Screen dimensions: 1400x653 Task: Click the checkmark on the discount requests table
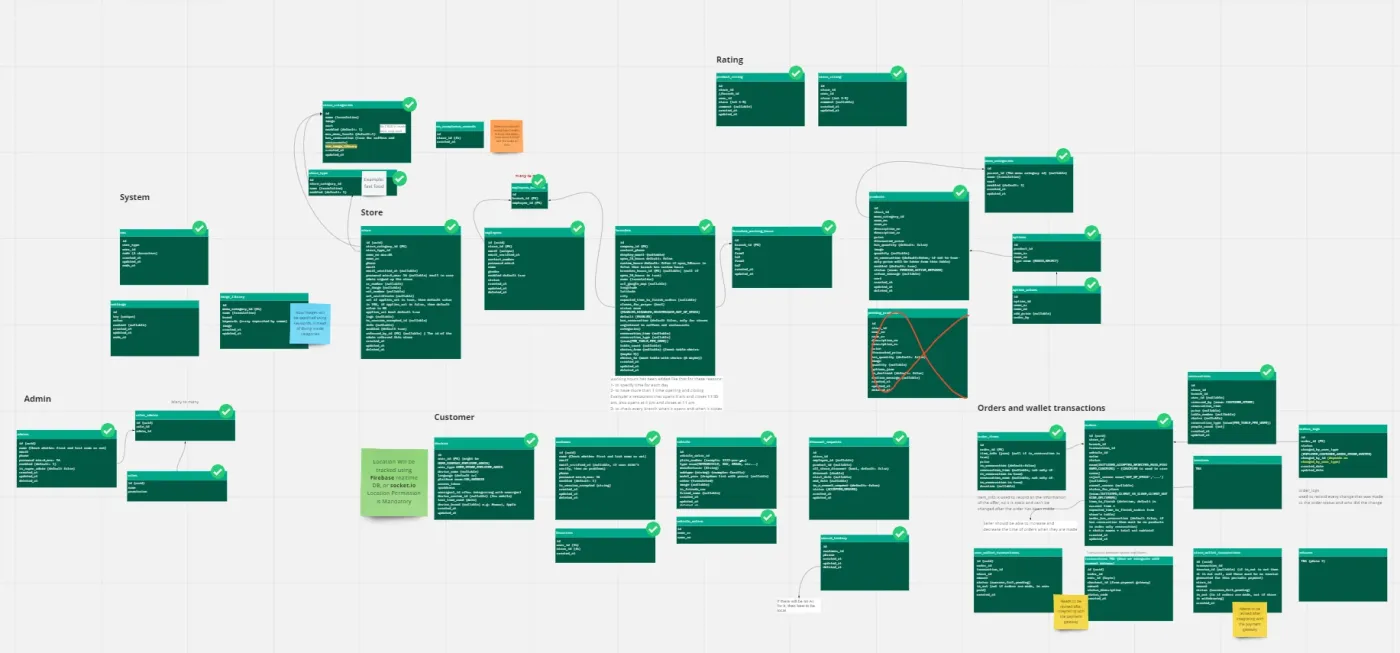[x=897, y=439]
